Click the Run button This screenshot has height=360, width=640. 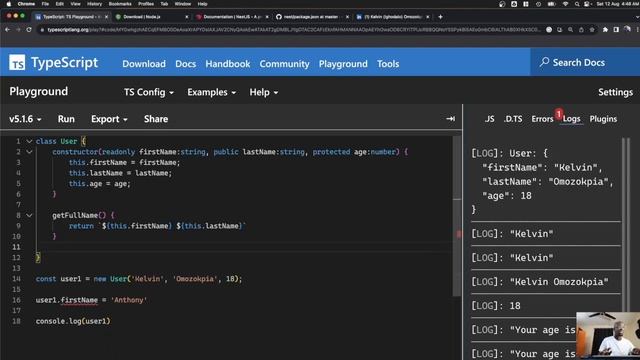tap(66, 119)
